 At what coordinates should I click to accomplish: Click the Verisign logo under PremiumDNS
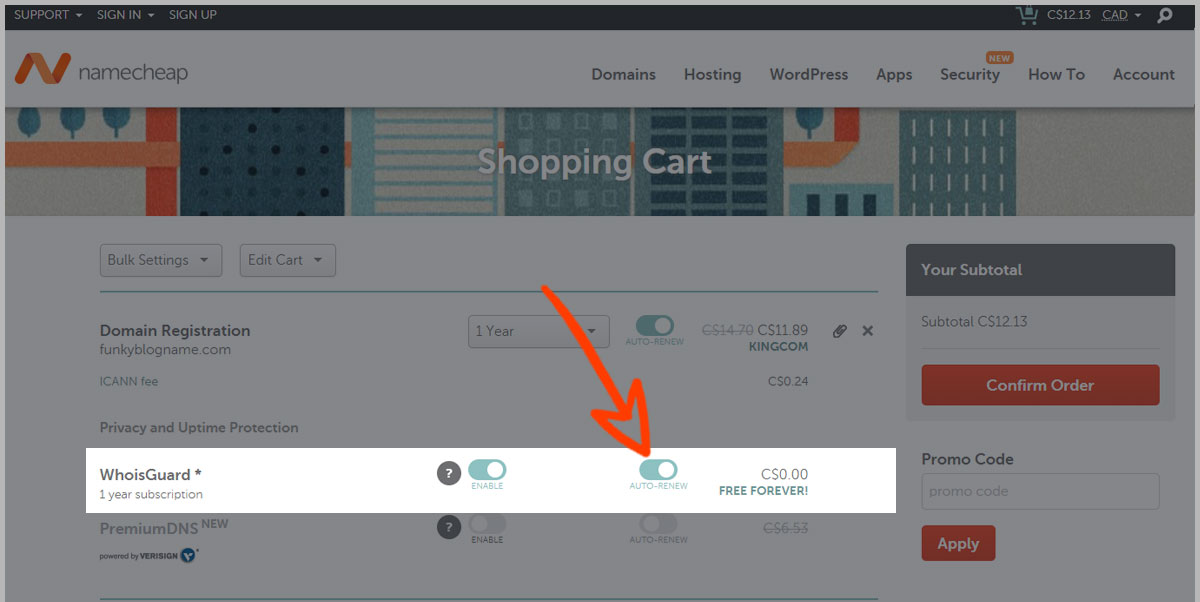click(x=149, y=555)
